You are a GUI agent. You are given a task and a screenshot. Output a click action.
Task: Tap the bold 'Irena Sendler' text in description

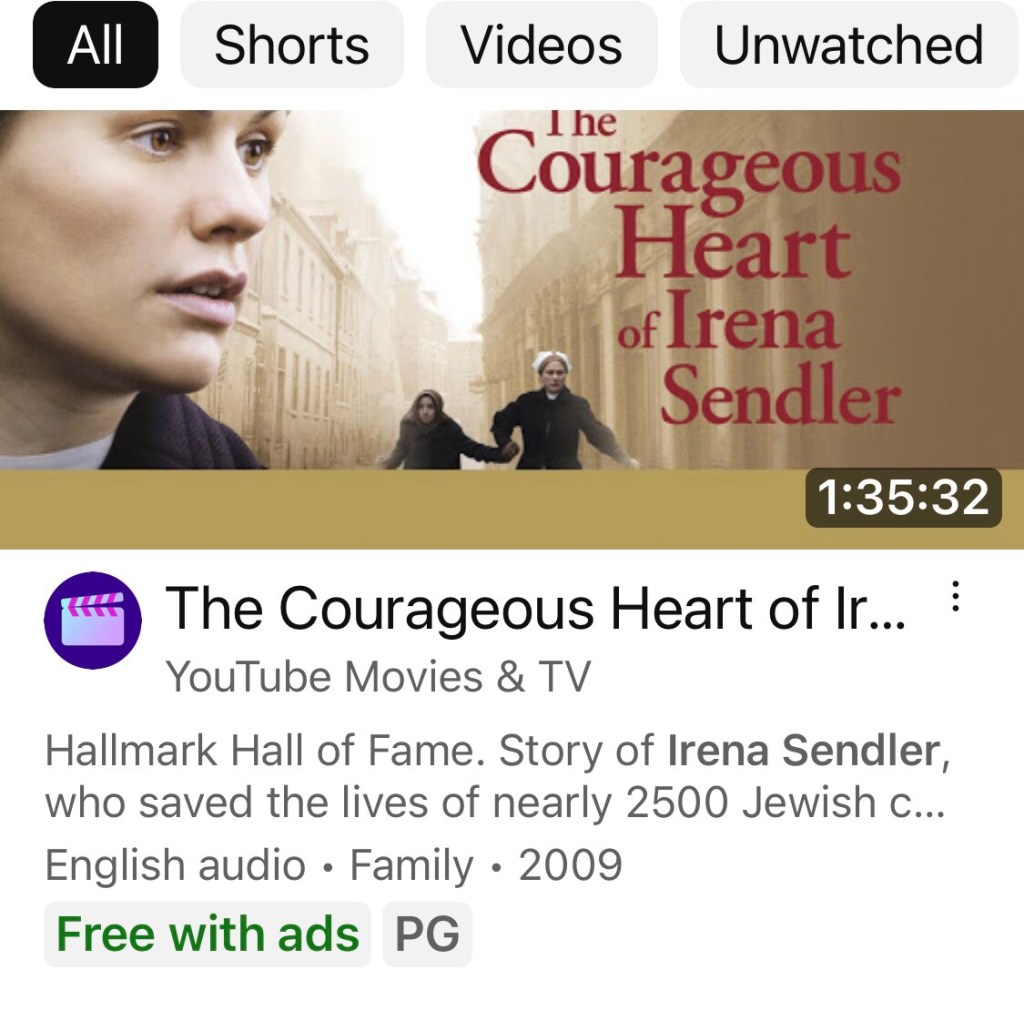pyautogui.click(x=803, y=750)
